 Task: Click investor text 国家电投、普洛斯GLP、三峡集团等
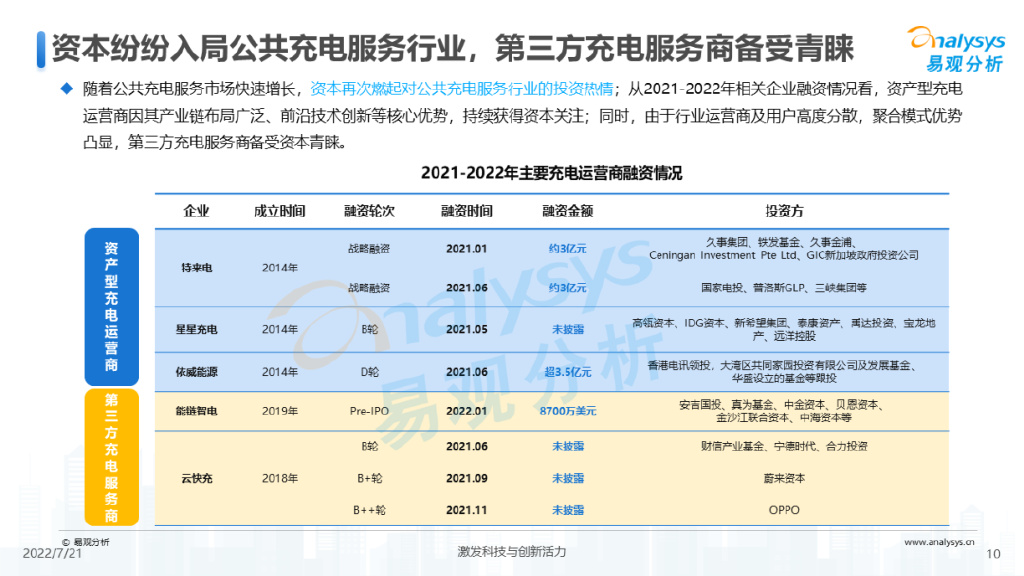pyautogui.click(x=784, y=288)
